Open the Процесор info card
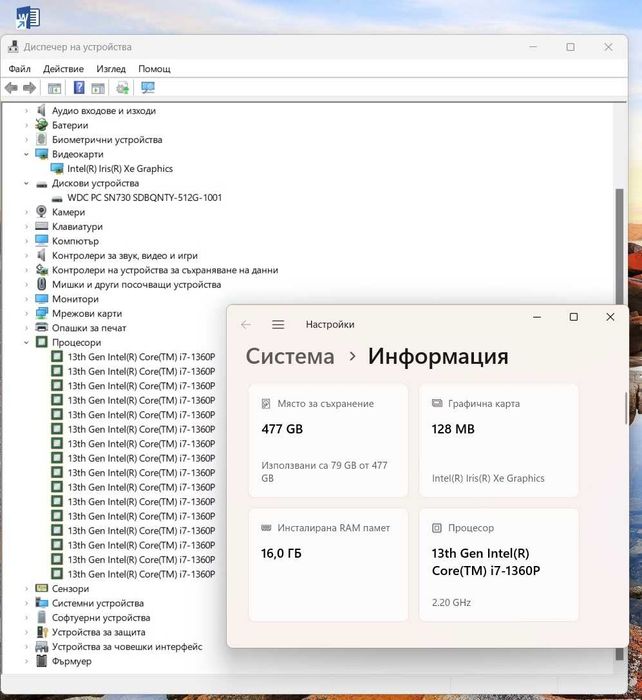This screenshot has width=642, height=700. point(499,565)
